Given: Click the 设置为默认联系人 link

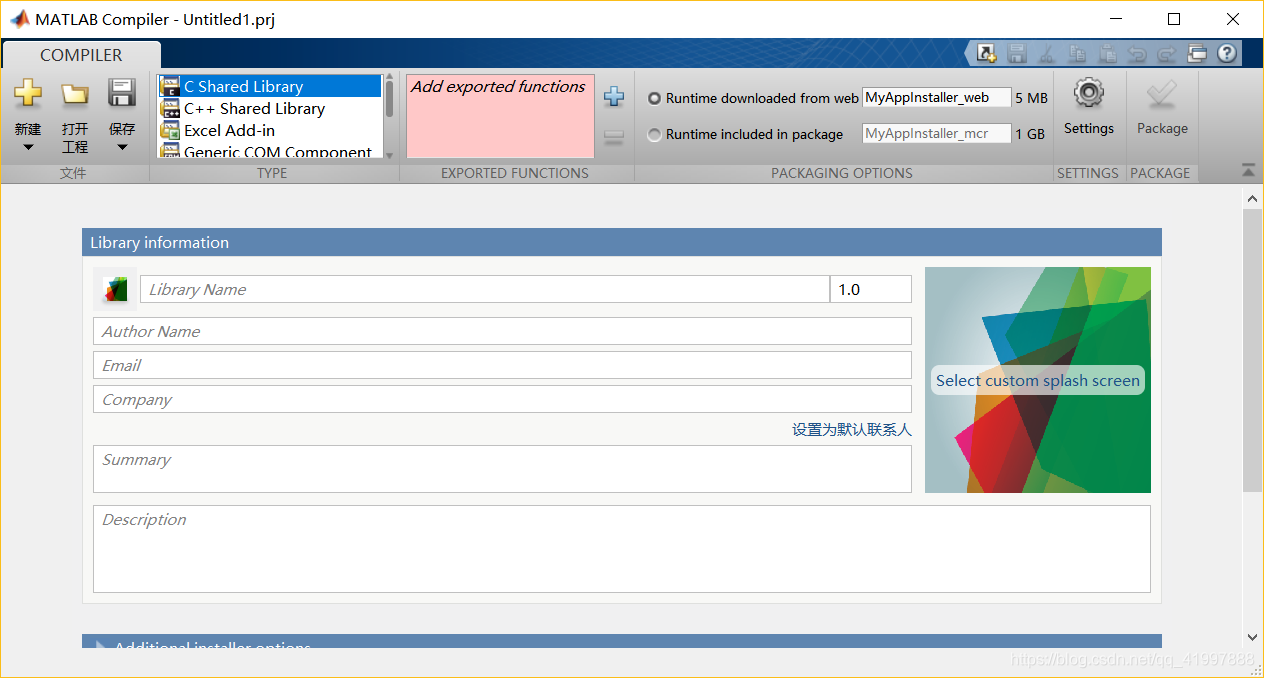Looking at the screenshot, I should [852, 430].
